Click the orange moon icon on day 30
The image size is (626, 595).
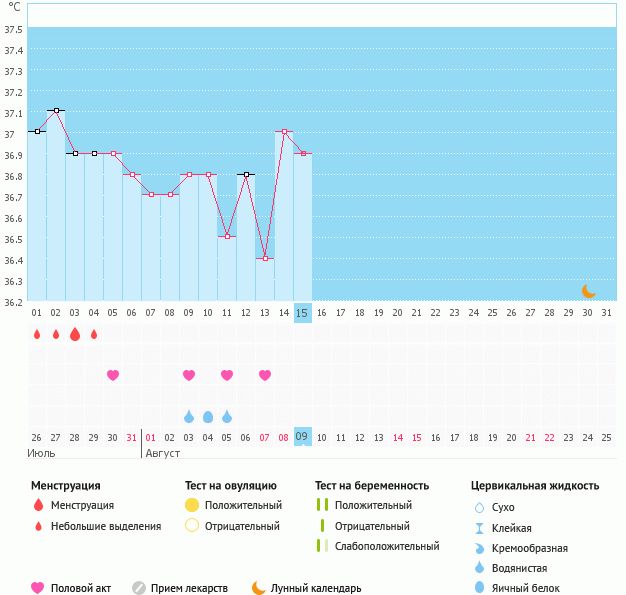[x=588, y=291]
